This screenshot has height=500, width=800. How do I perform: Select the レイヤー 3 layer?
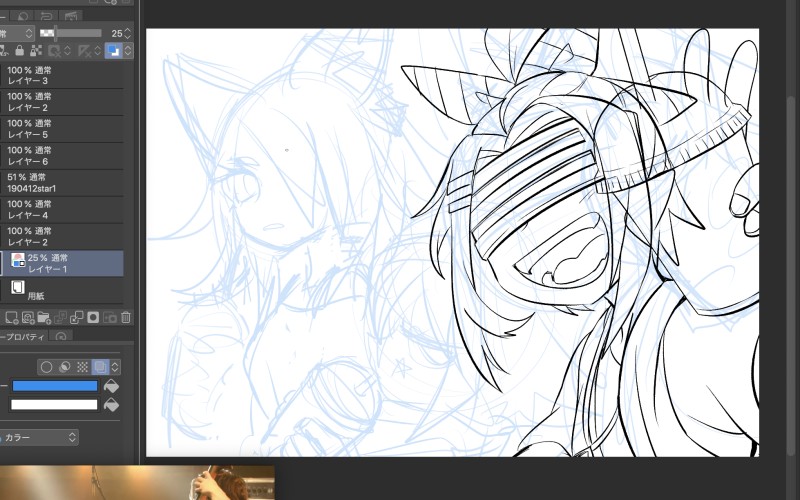(x=62, y=76)
